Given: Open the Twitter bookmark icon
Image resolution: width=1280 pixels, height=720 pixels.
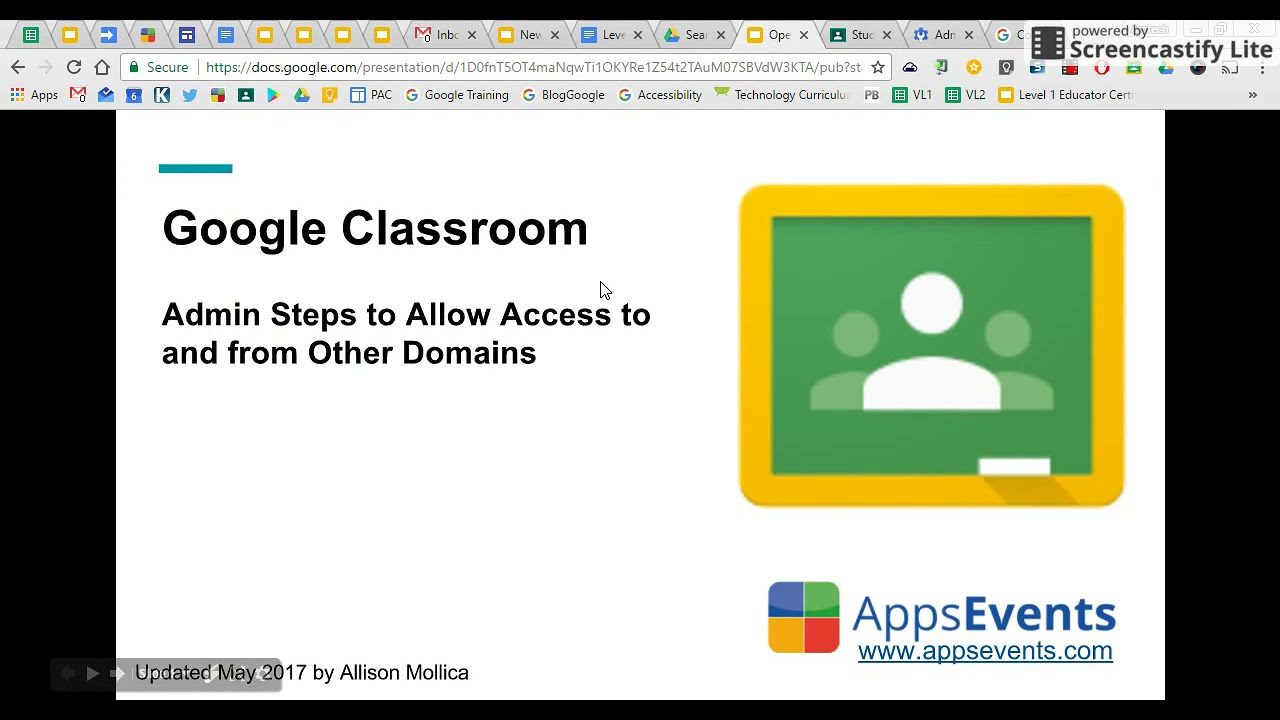Looking at the screenshot, I should [x=190, y=95].
